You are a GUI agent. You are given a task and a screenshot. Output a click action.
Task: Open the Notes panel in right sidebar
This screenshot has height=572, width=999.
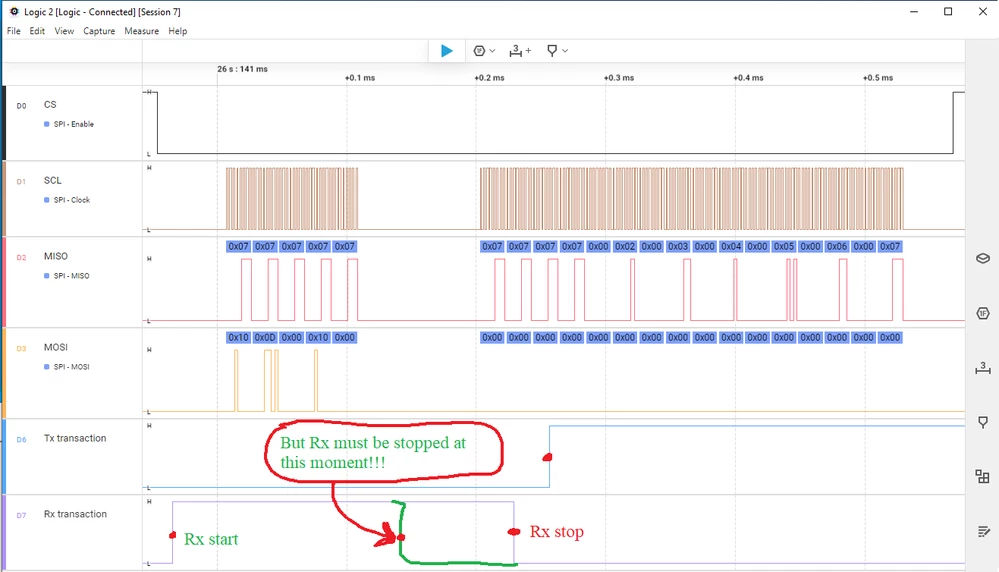point(982,531)
